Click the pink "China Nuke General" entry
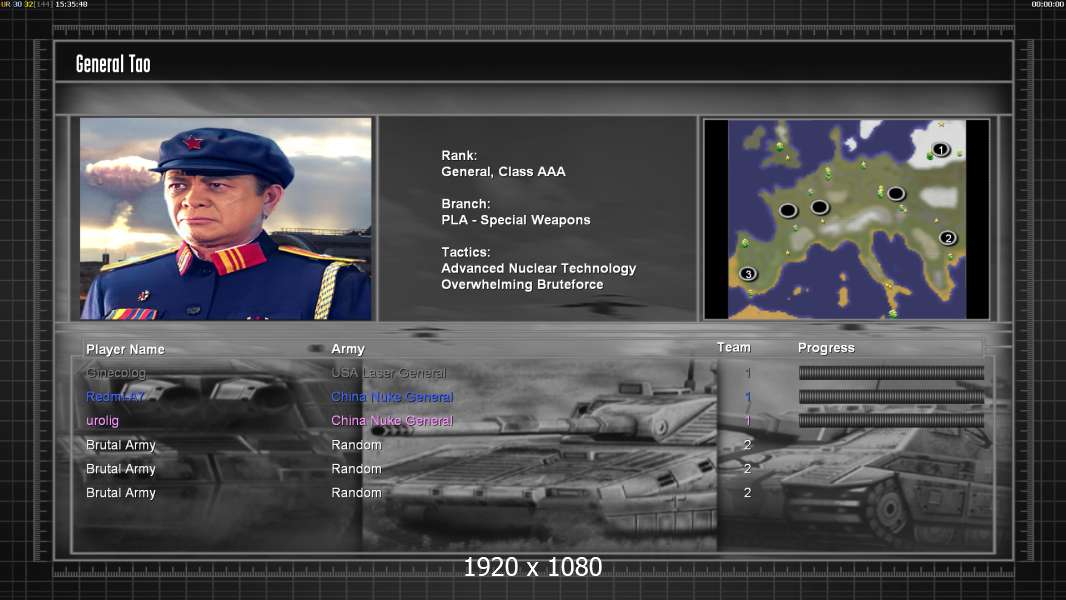This screenshot has height=600, width=1066. [392, 421]
